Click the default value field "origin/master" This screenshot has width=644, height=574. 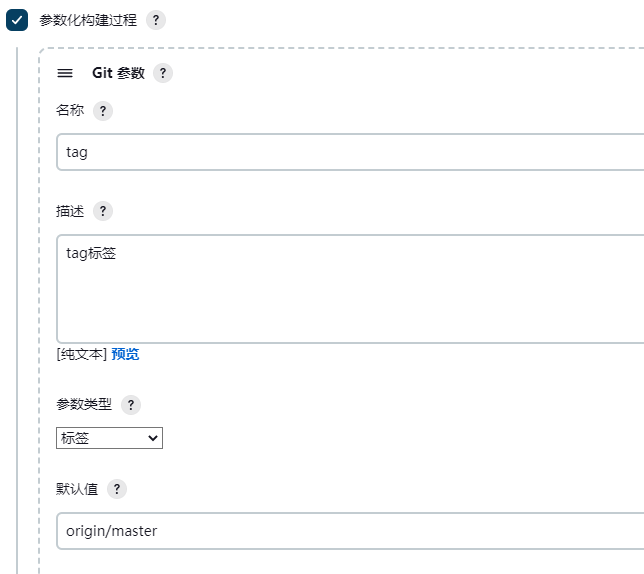(350, 531)
